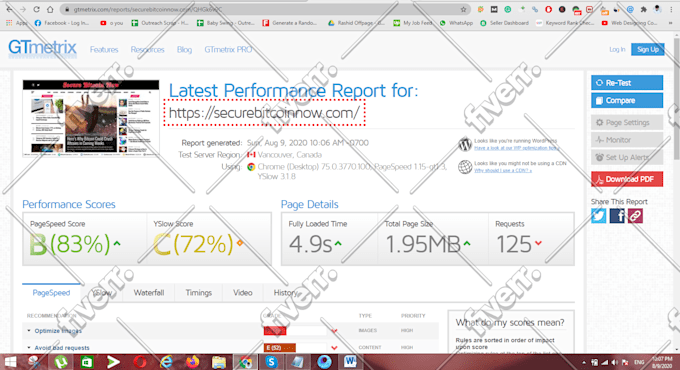Click the WordPress logo icon
Screen dimensions: 680x370
[x=465, y=144]
